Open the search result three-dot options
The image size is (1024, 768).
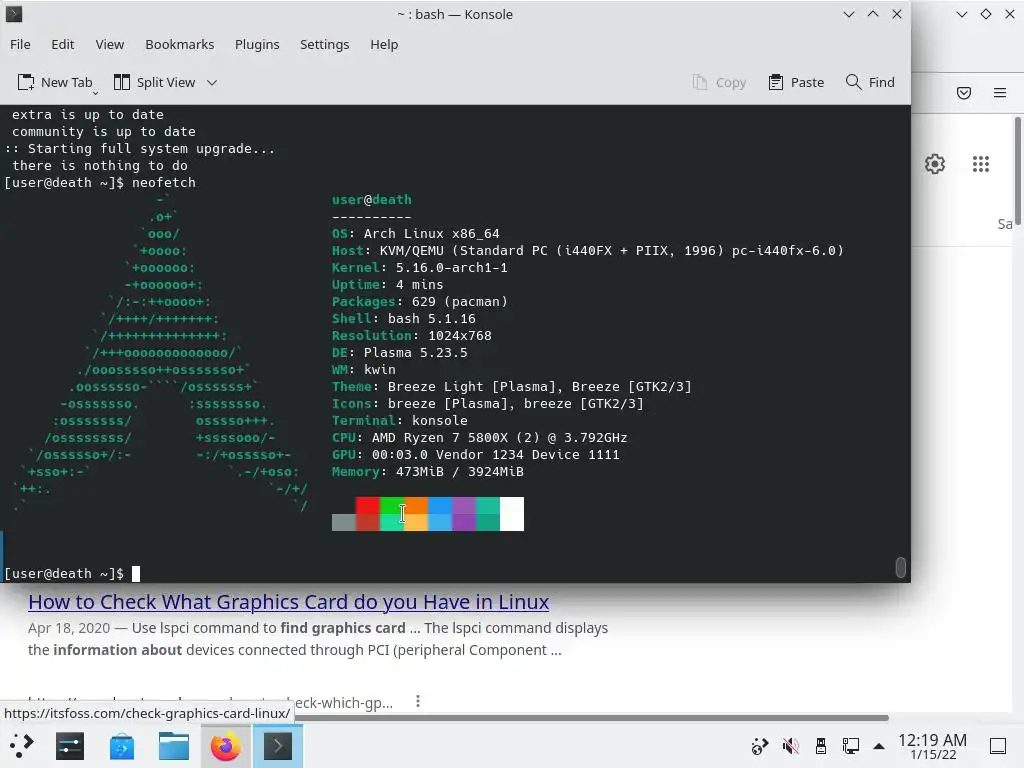tap(418, 701)
